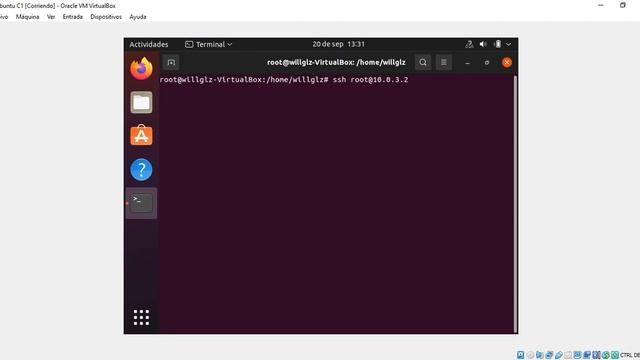Show applications grid in dock
Viewport: 640px width, 360px height.
141,318
